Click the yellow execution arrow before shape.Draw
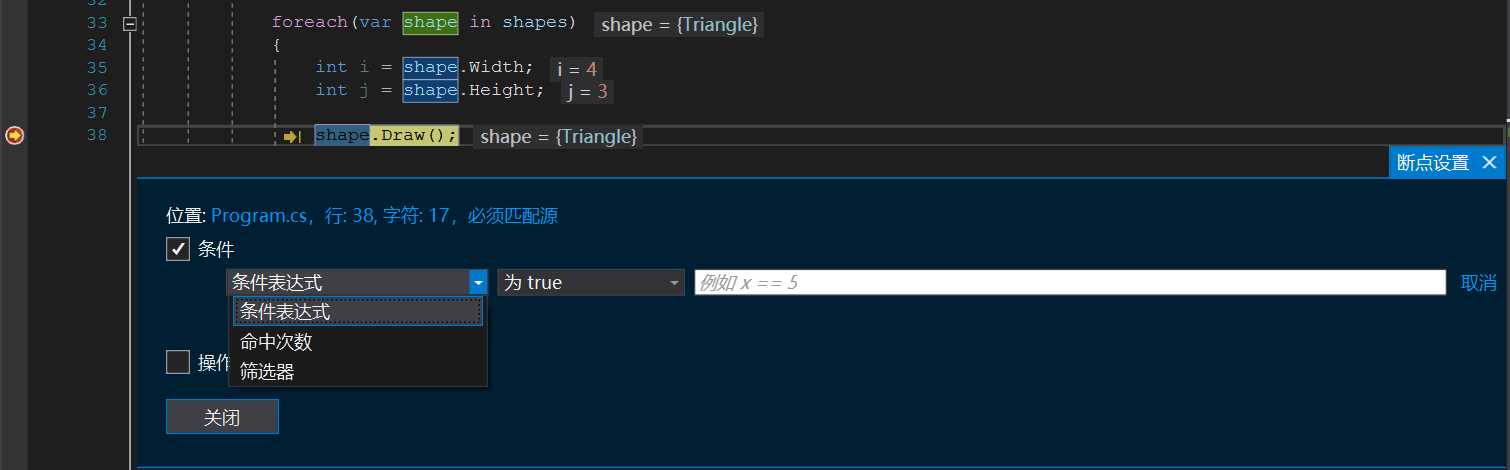This screenshot has height=470, width=1510. coord(292,137)
